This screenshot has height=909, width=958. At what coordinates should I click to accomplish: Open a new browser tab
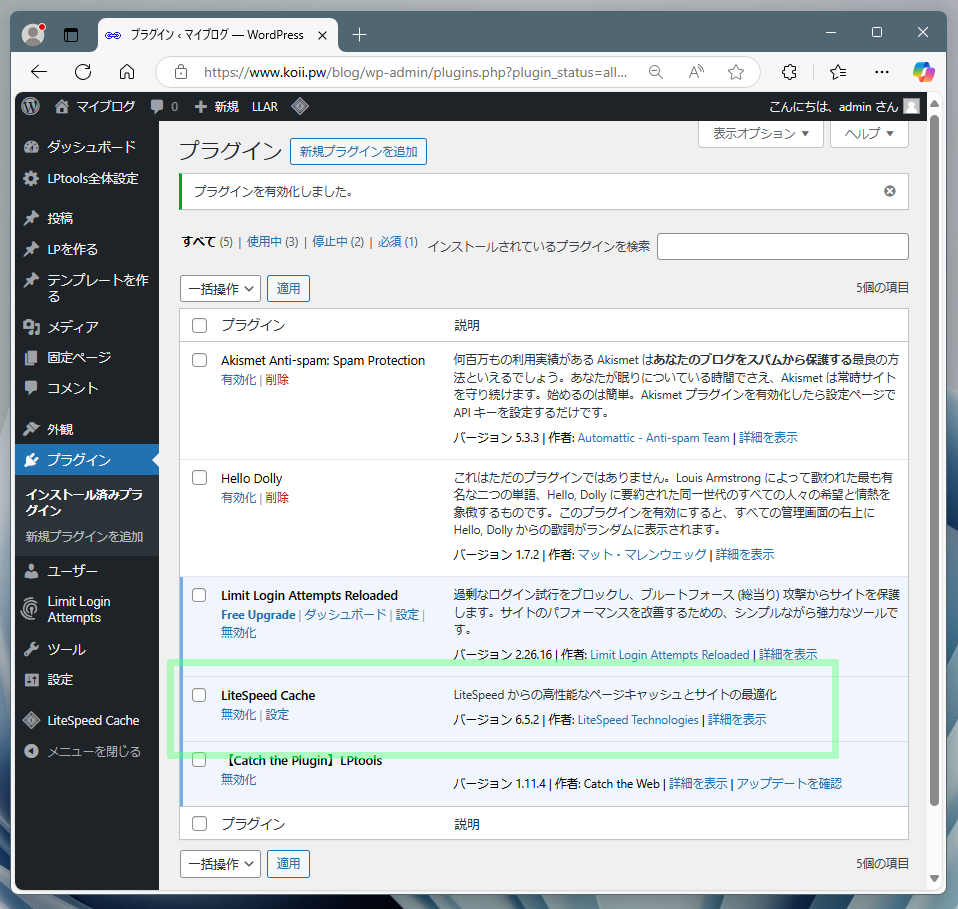point(359,35)
